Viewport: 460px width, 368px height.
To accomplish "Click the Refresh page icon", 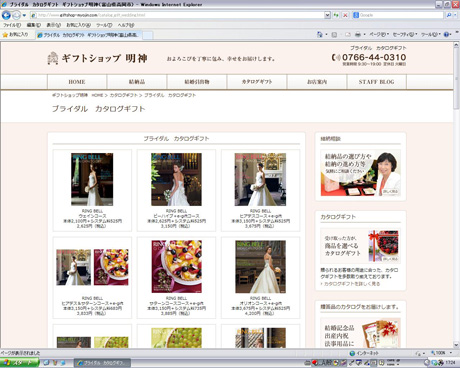I will pyautogui.click(x=336, y=15).
